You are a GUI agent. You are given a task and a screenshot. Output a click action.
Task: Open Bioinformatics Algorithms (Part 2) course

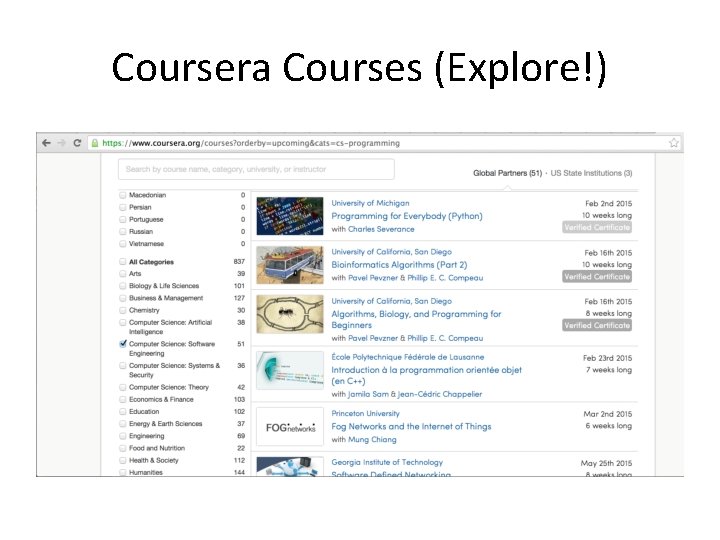[399, 265]
